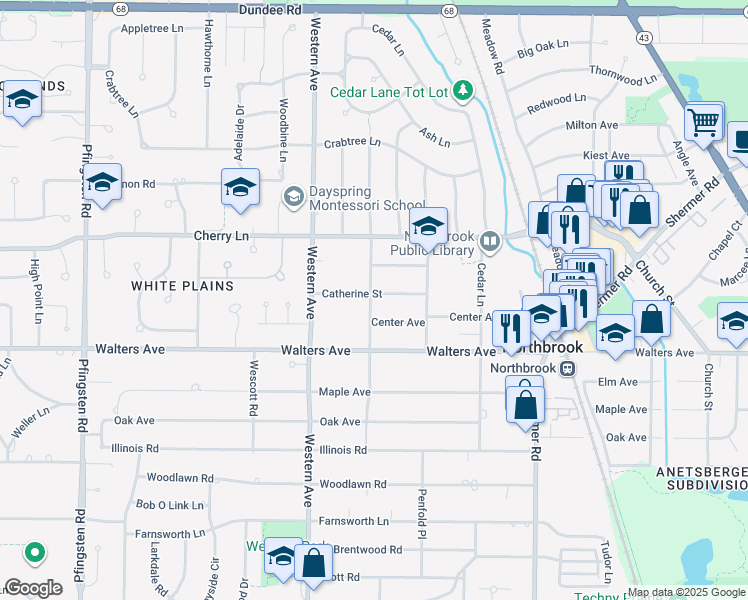
Task: Select school marker at top-left edge
Action: point(22,100)
